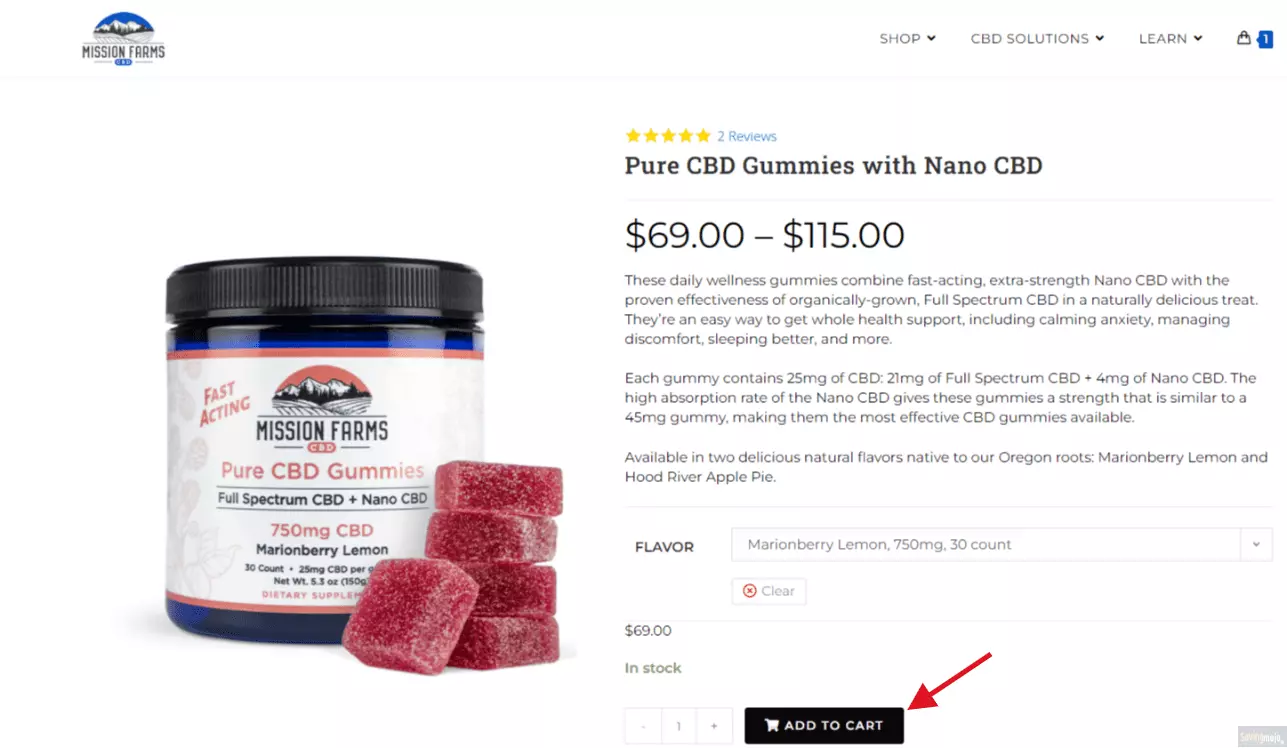Click the quantity number input field
This screenshot has height=748, width=1287.
679,726
